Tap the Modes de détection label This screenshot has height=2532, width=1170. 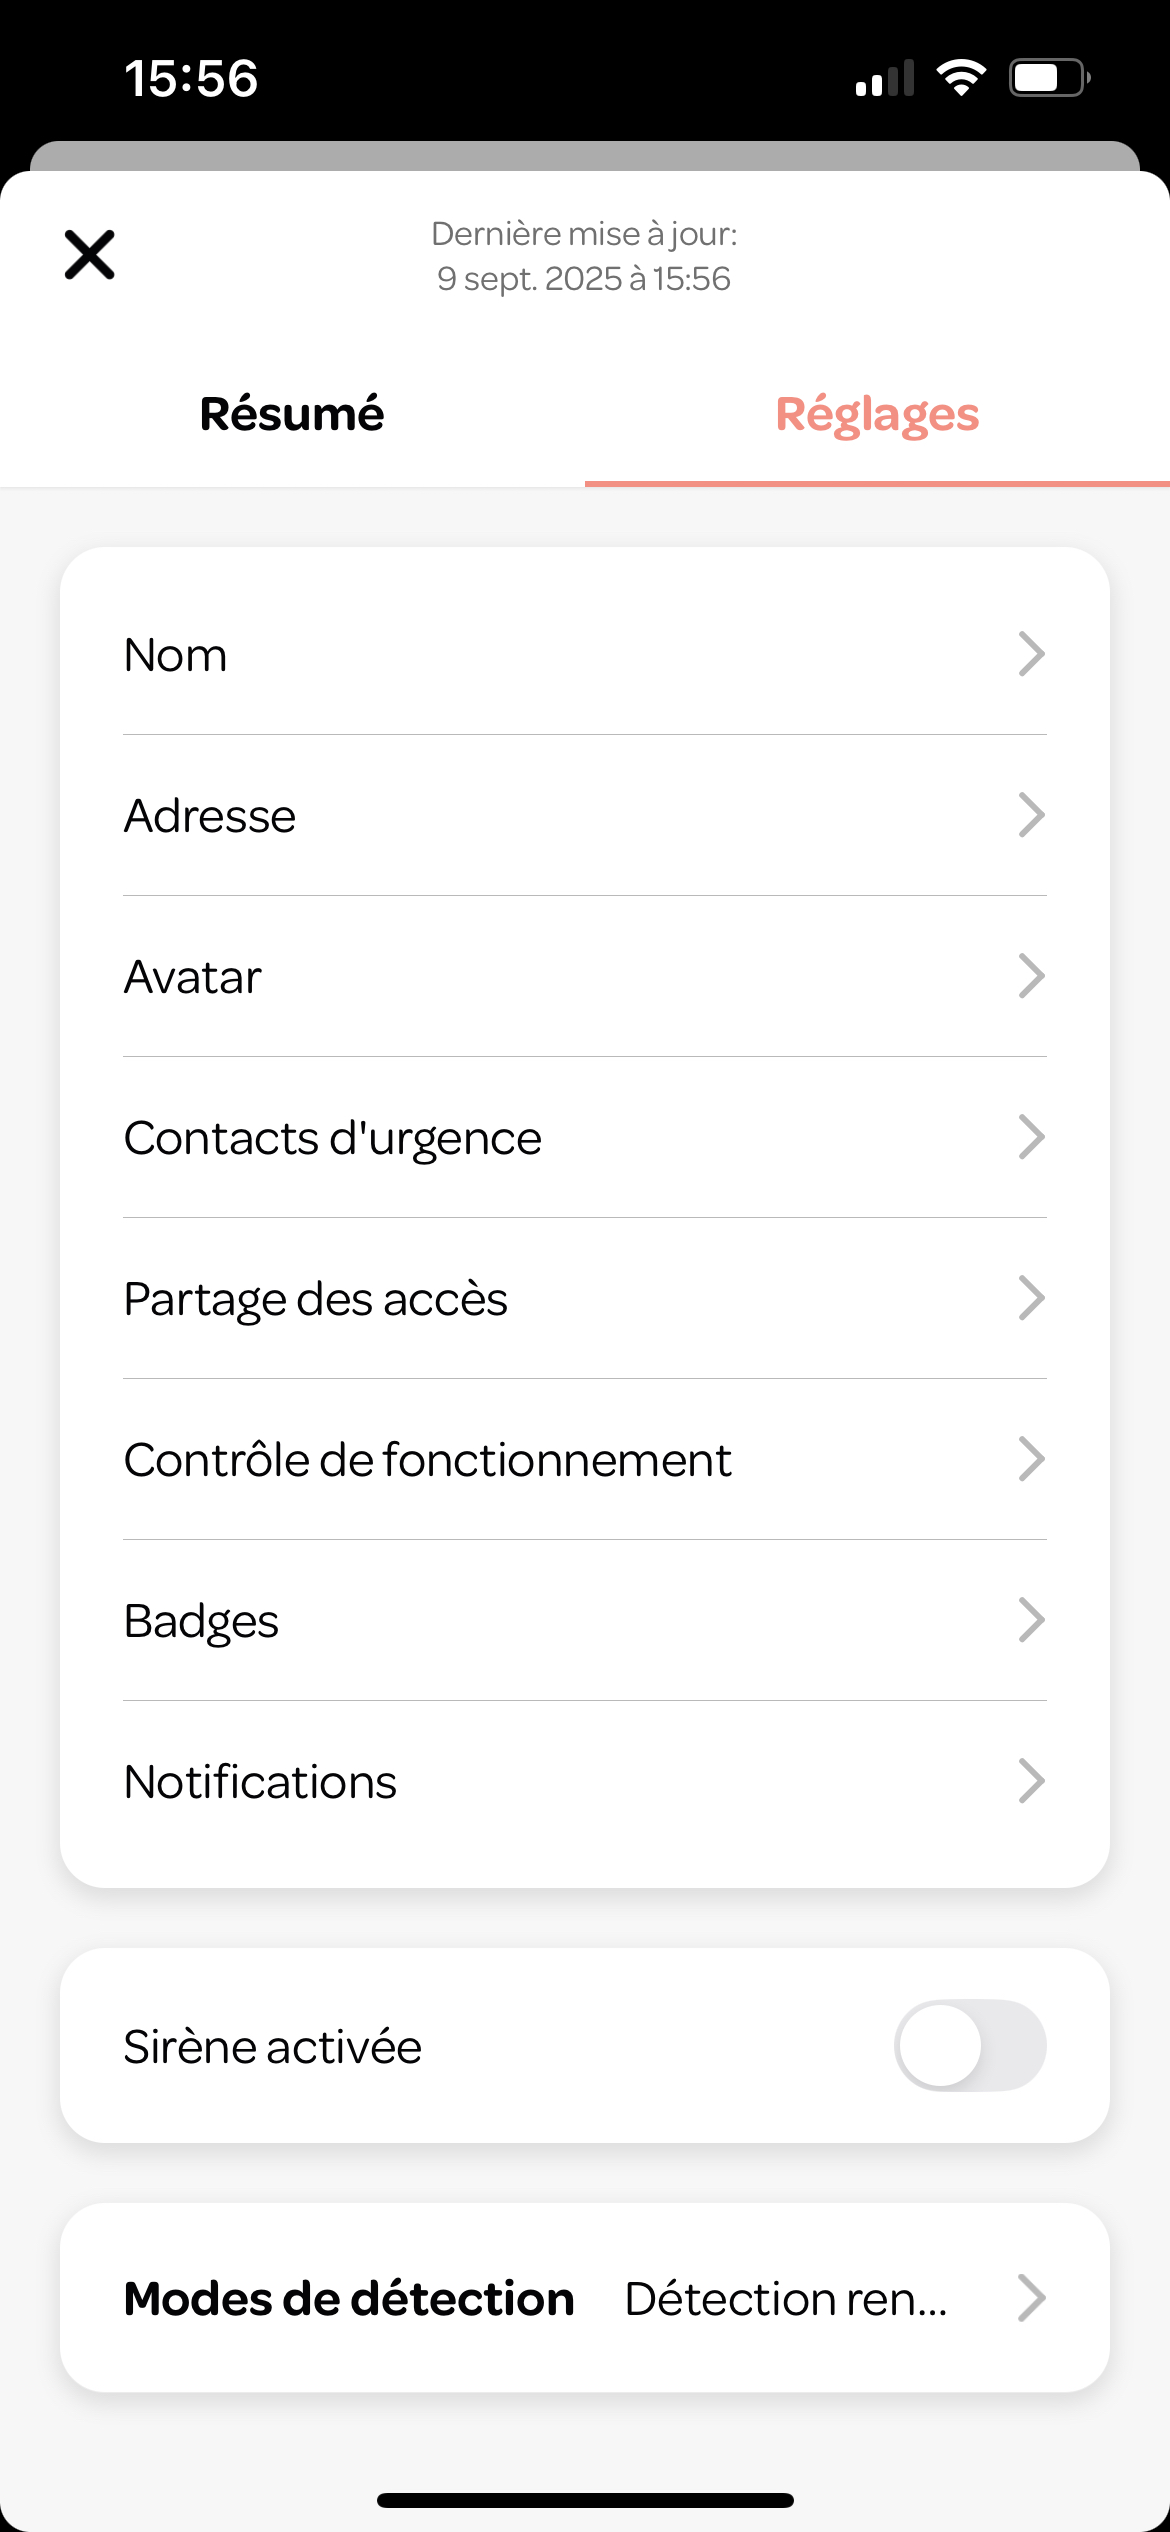(349, 2298)
